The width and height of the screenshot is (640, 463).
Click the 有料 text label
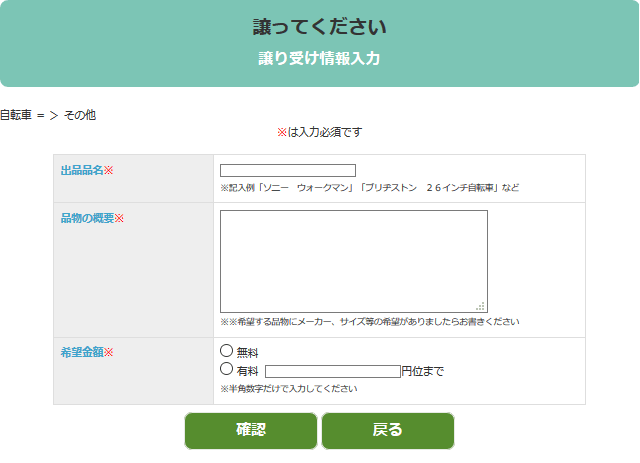(247, 371)
